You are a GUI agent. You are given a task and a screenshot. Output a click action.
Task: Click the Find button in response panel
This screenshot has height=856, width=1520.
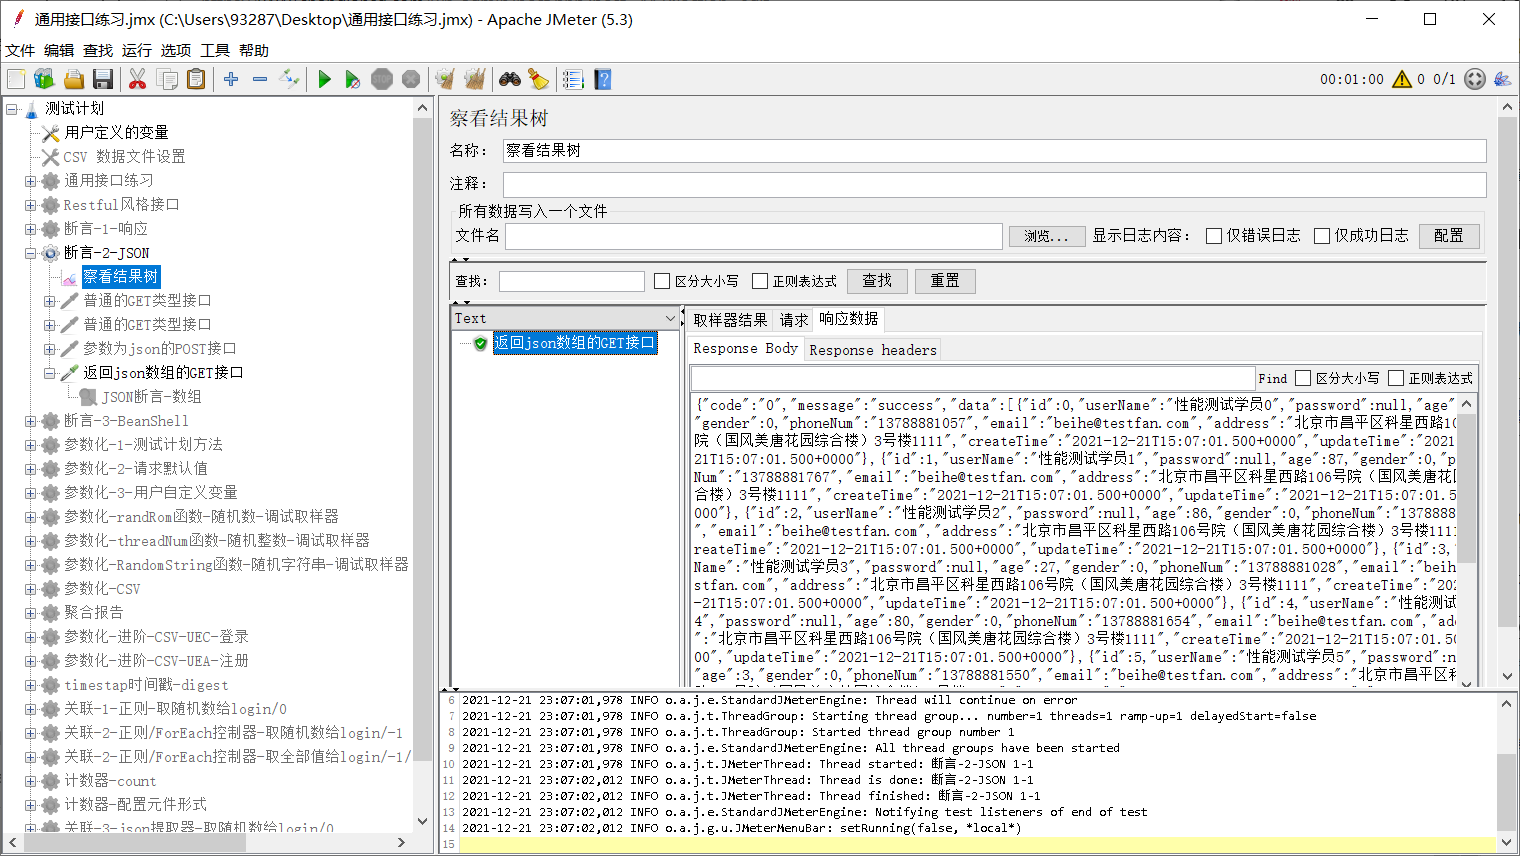click(1272, 378)
